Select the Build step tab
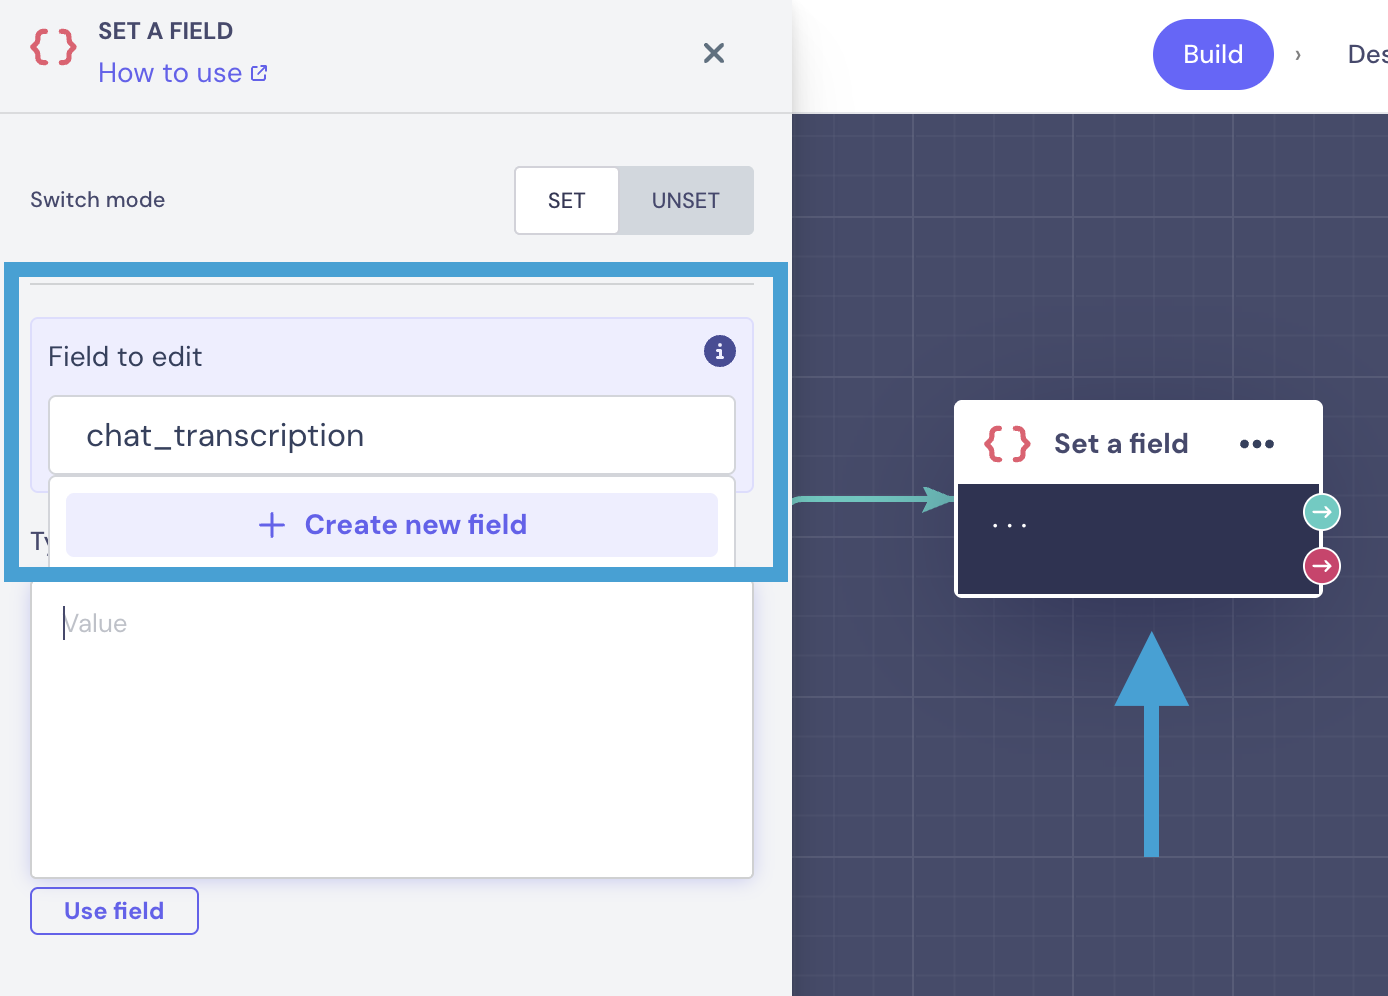The height and width of the screenshot is (996, 1388). point(1212,54)
